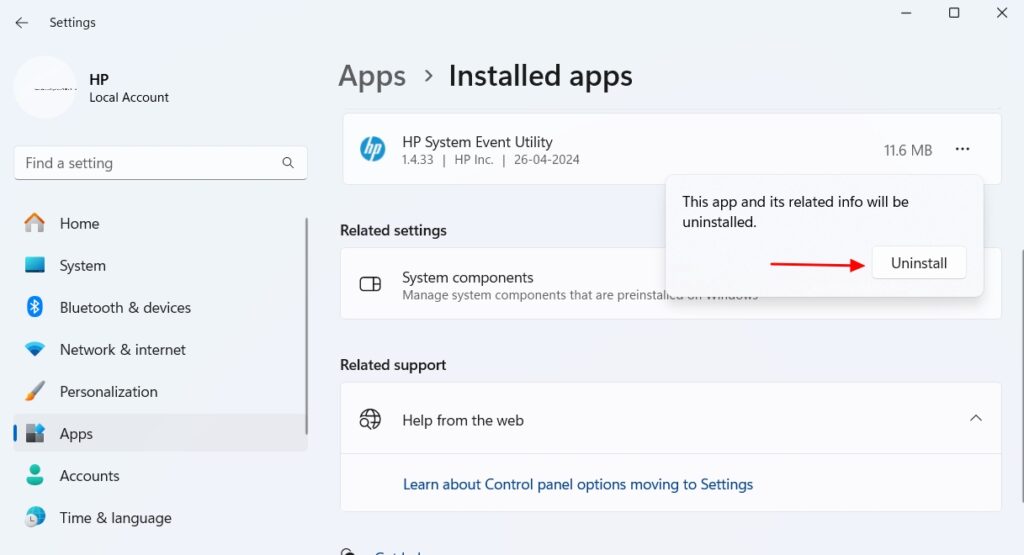Click the search magnifier icon
Image resolution: width=1024 pixels, height=555 pixels.
[x=288, y=163]
